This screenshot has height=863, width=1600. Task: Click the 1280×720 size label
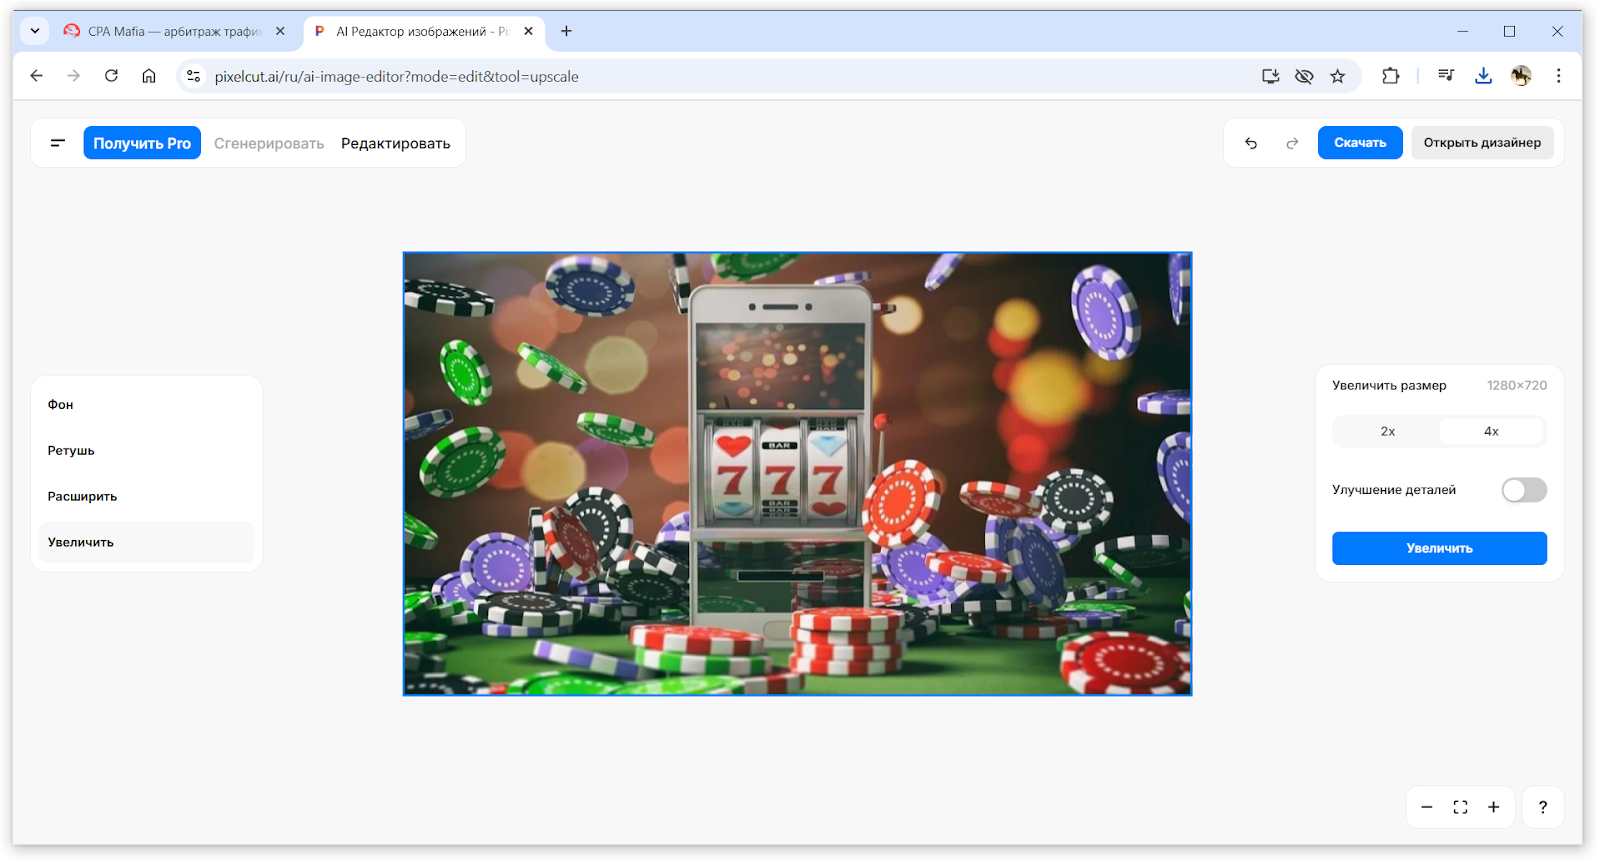tap(1516, 386)
